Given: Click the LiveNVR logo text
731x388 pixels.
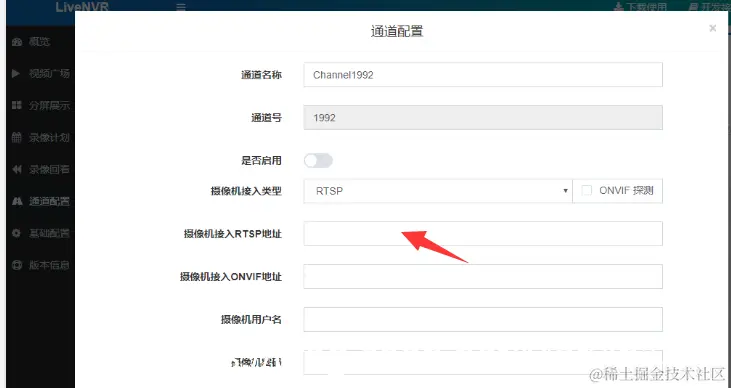Looking at the screenshot, I should (x=82, y=7).
